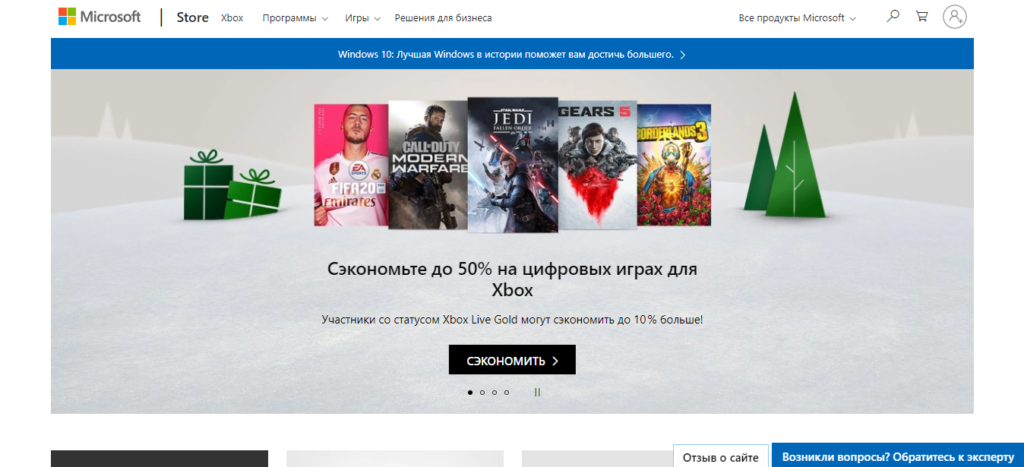The image size is (1024, 467).
Task: Click the Xbox Live Gold participants subtitle text
Action: (512, 320)
